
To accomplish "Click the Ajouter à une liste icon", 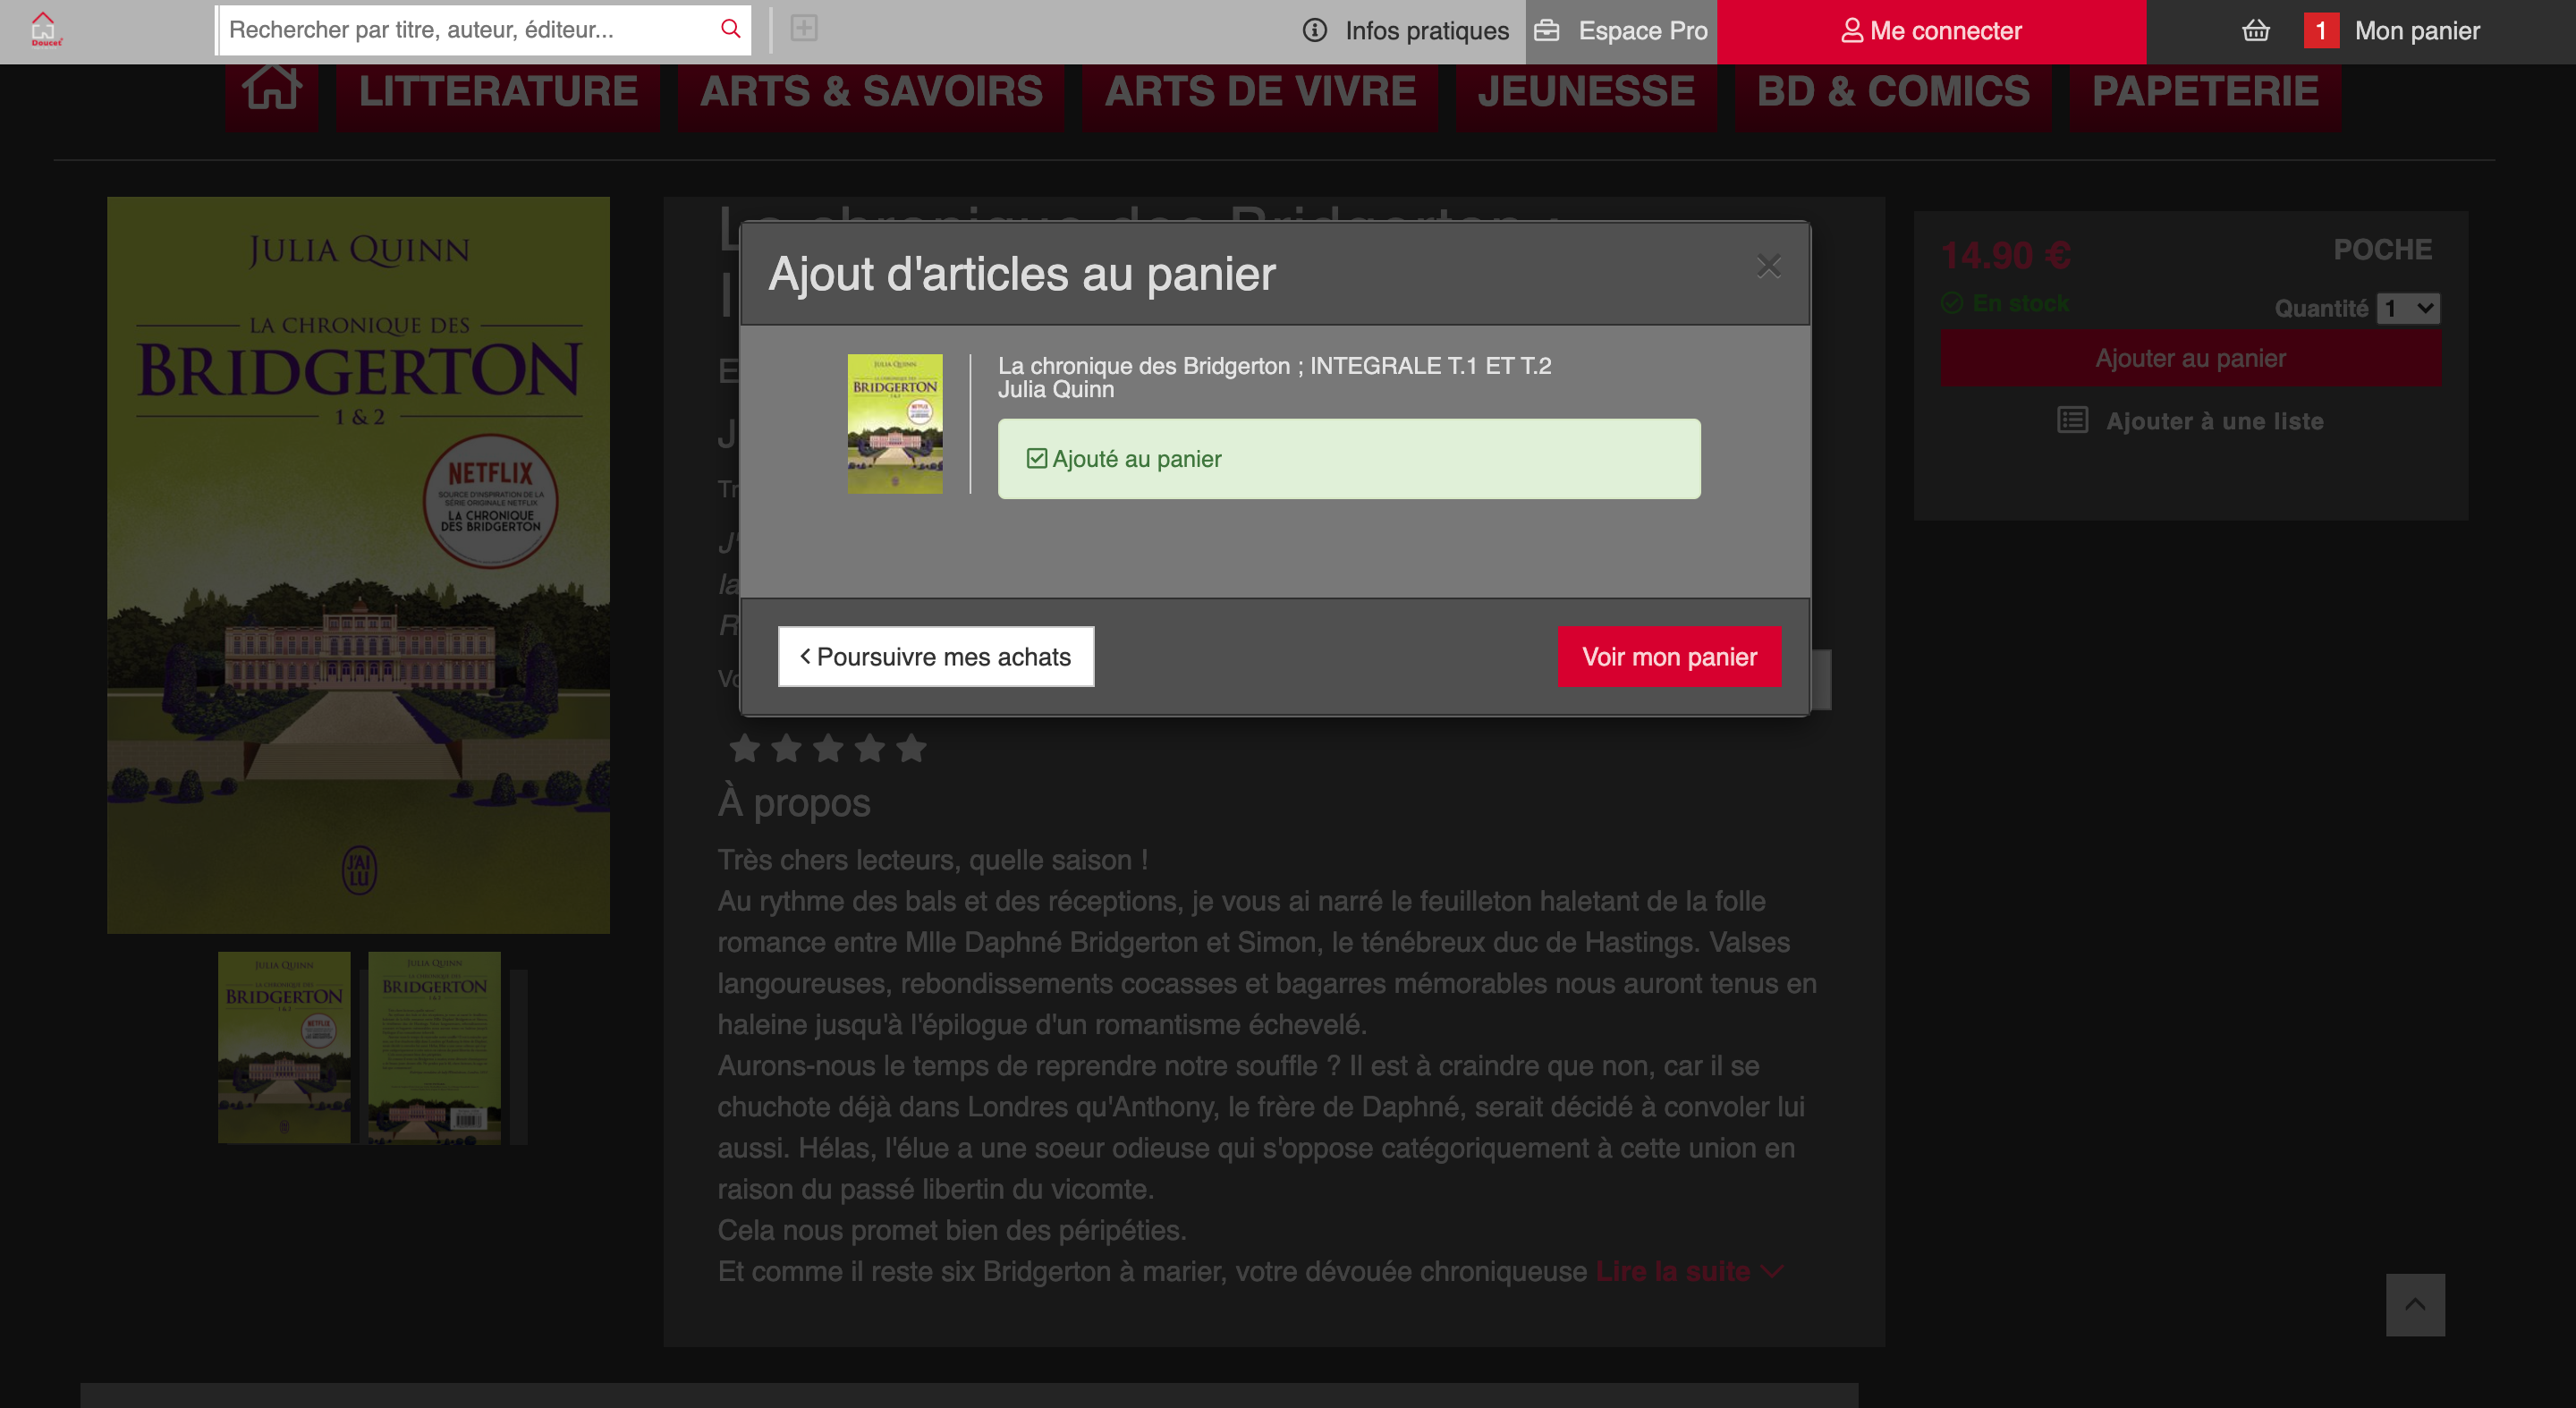I will point(2072,420).
